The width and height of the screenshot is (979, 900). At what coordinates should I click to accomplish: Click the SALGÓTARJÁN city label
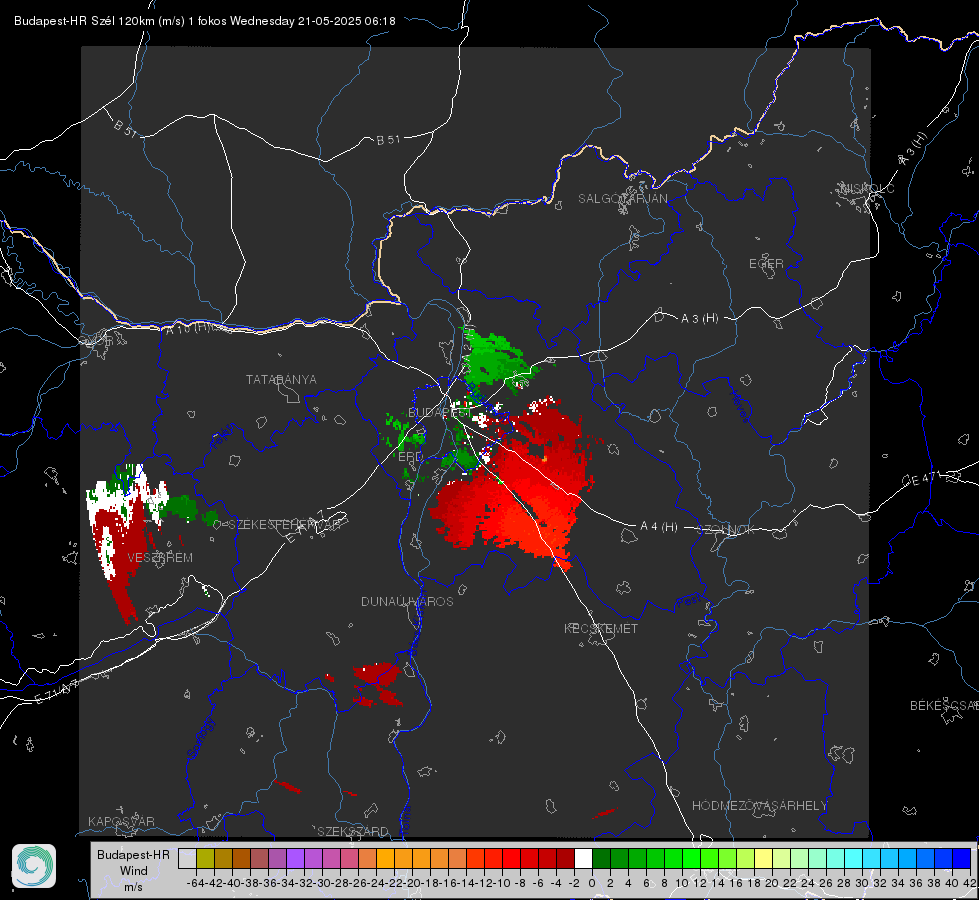(622, 199)
